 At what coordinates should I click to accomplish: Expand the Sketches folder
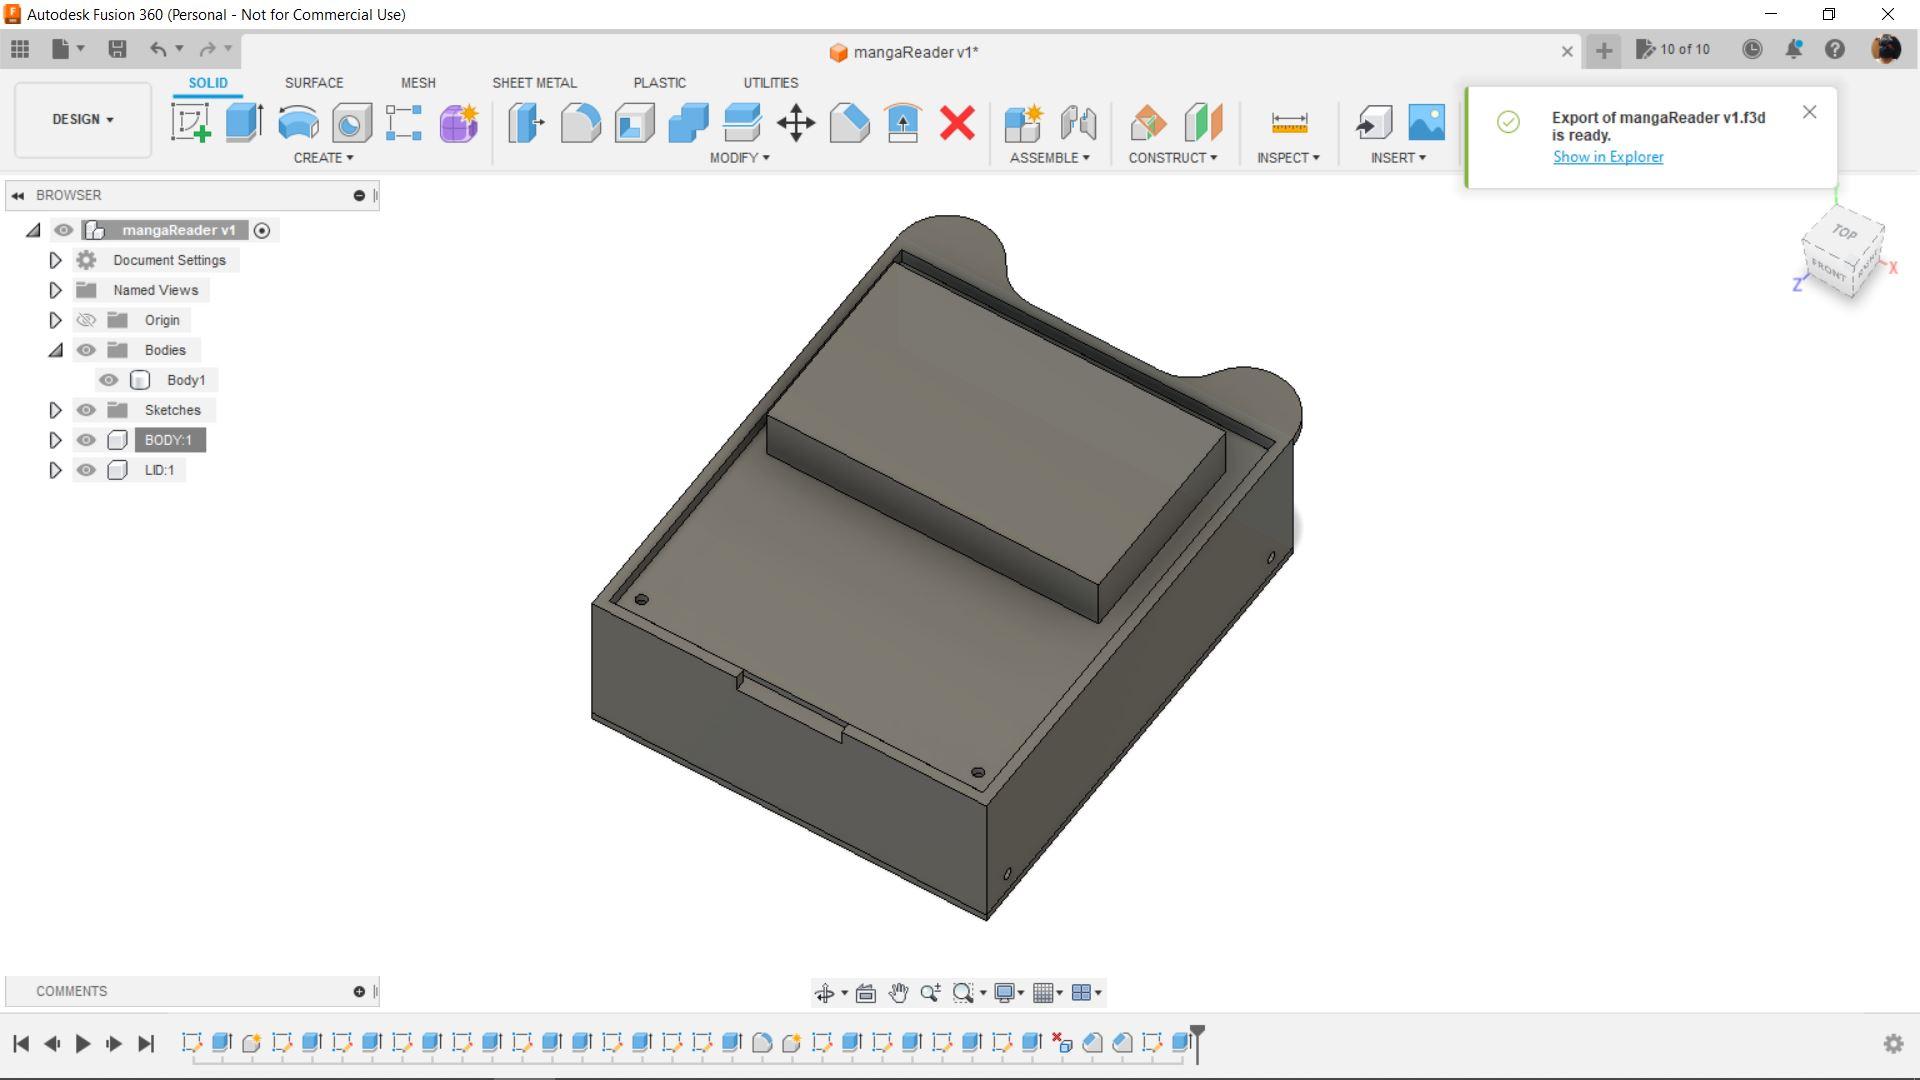[x=55, y=410]
